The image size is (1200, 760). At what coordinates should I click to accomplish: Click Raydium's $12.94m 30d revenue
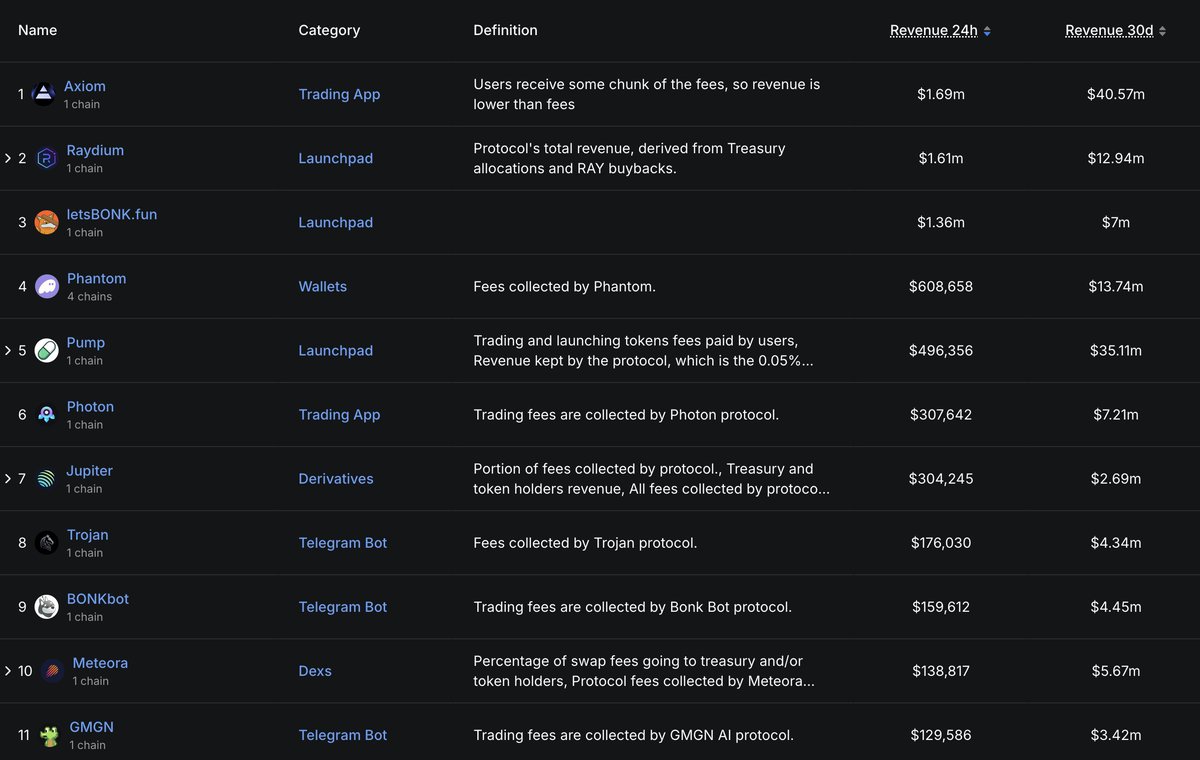pos(1116,158)
